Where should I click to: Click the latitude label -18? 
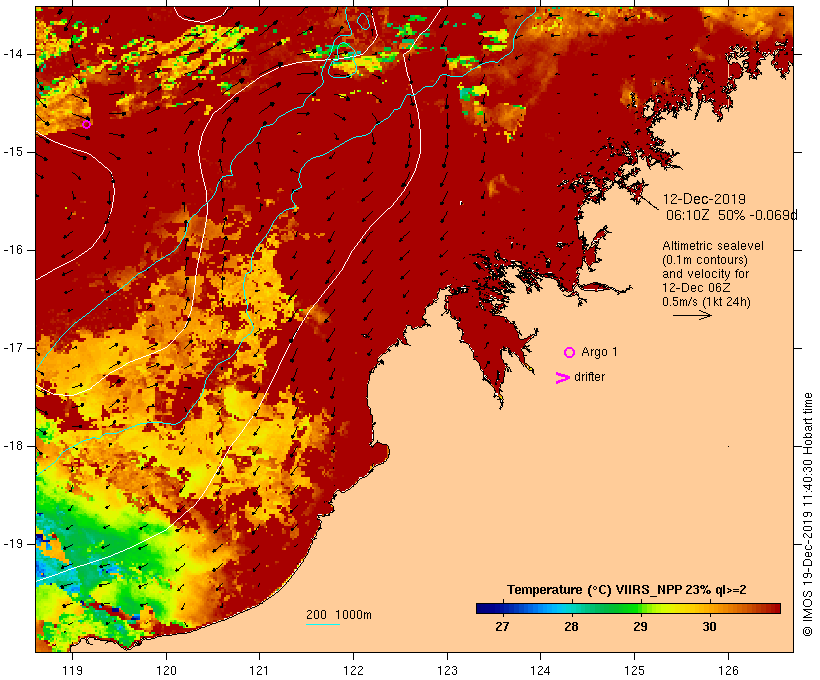13,446
